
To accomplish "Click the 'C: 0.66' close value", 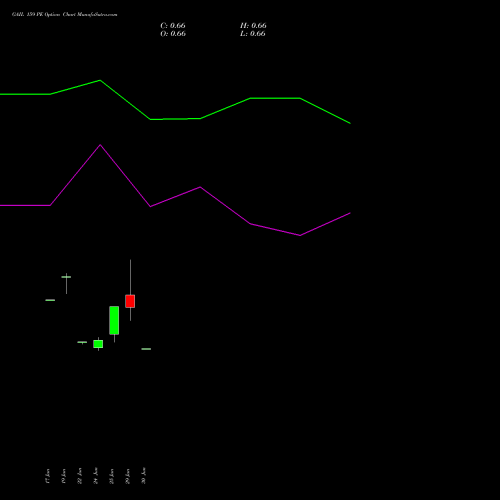I will click(x=173, y=26).
